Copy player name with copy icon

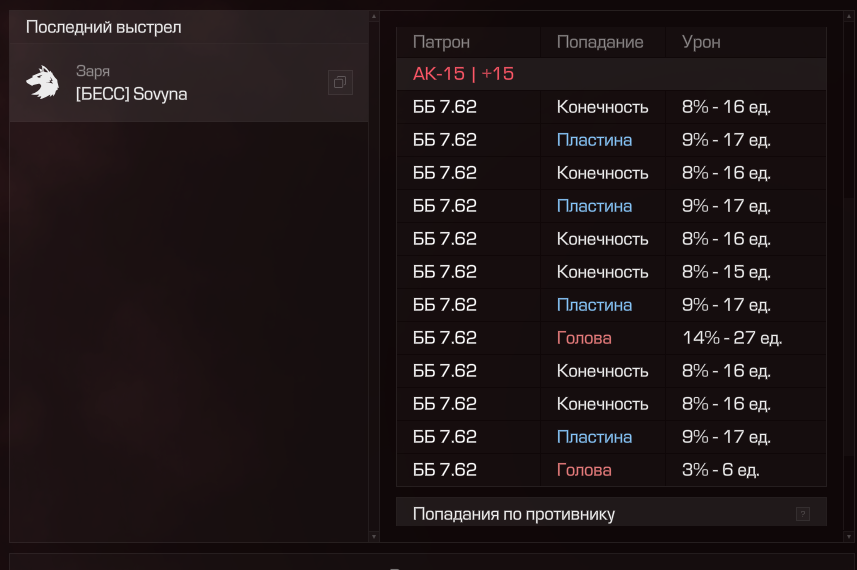(340, 83)
